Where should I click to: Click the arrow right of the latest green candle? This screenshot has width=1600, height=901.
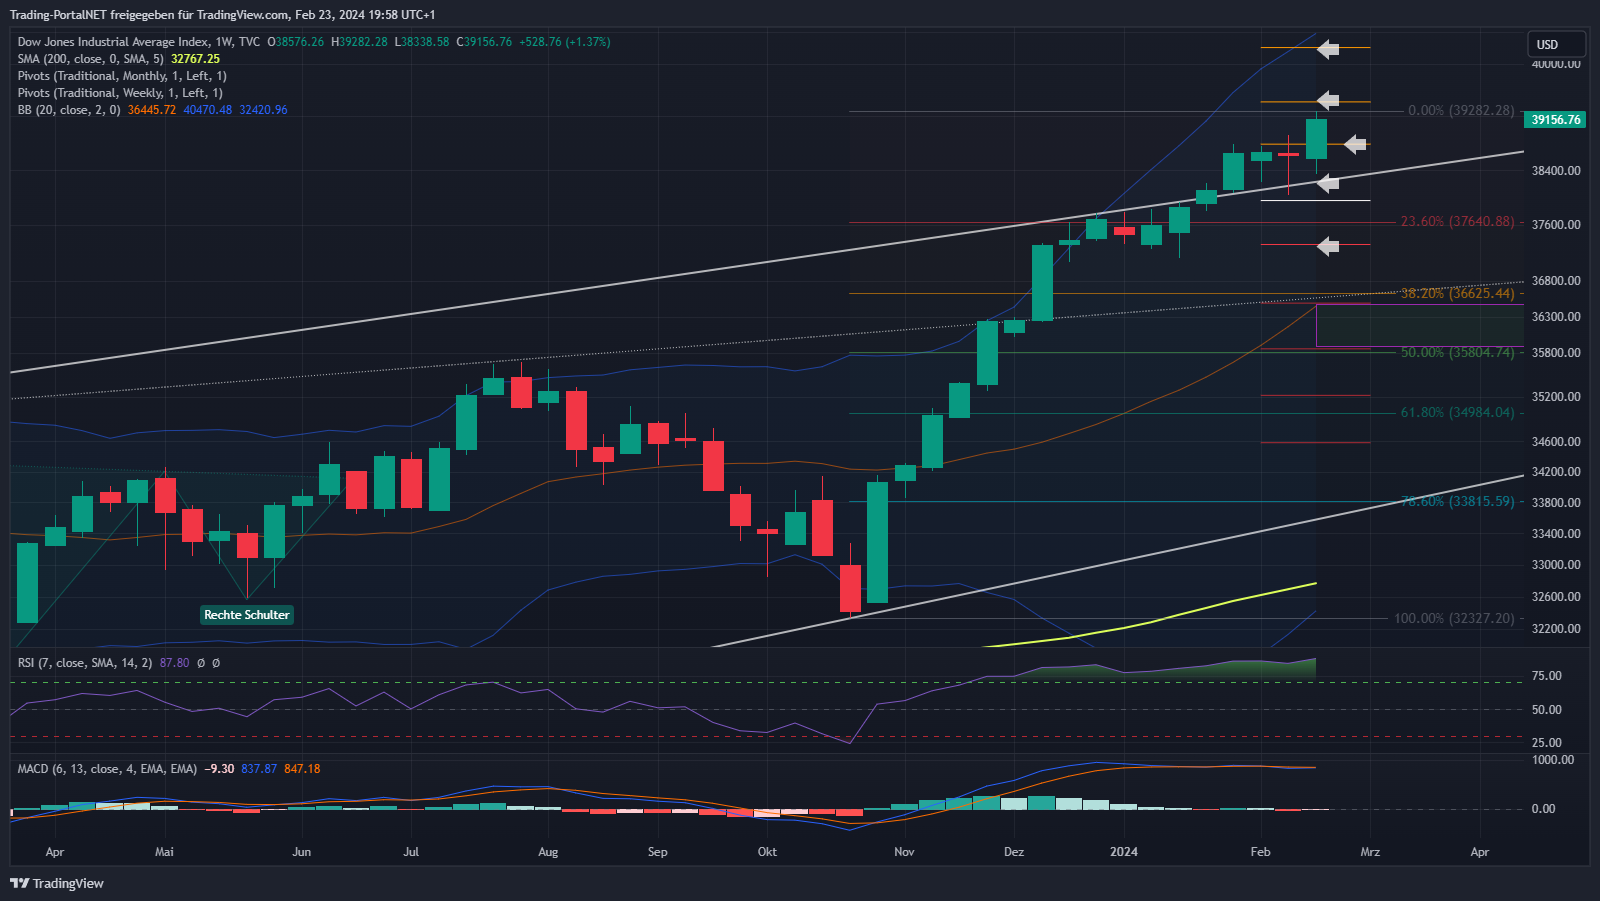(1355, 144)
